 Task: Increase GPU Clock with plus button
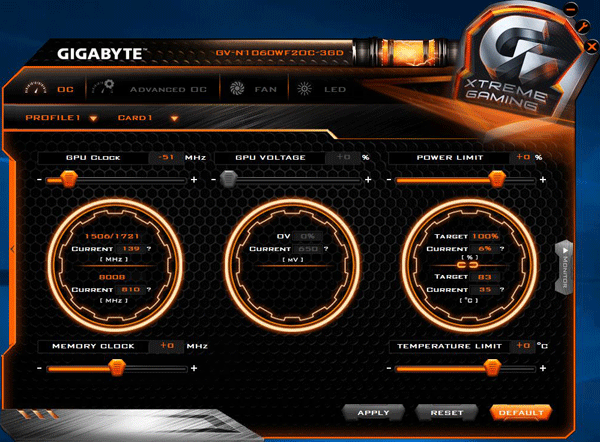(194, 179)
